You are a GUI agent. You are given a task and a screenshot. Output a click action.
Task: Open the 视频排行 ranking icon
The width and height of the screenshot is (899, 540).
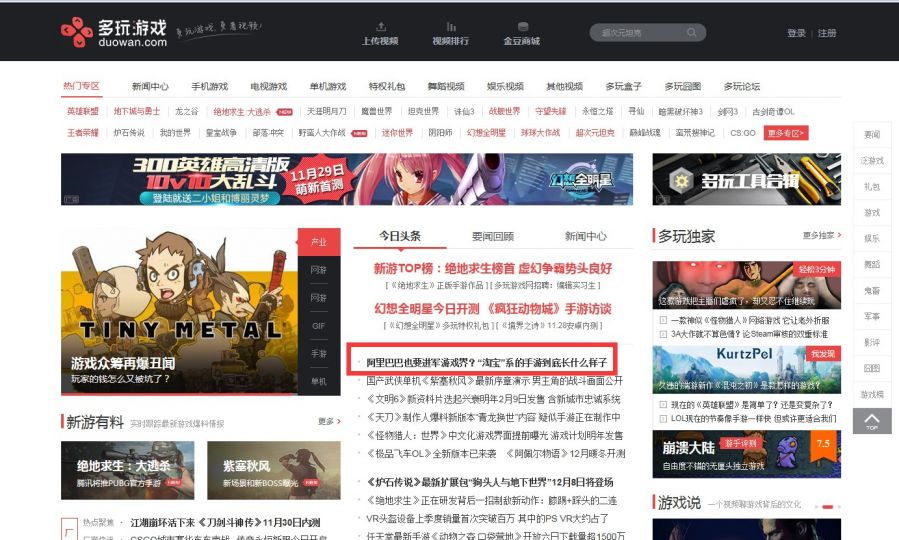pyautogui.click(x=451, y=26)
